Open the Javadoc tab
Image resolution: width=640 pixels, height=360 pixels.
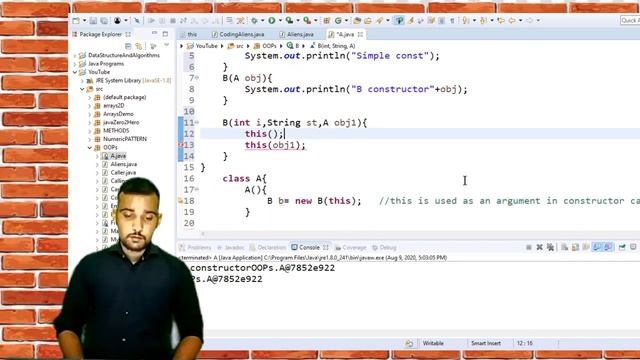231,247
